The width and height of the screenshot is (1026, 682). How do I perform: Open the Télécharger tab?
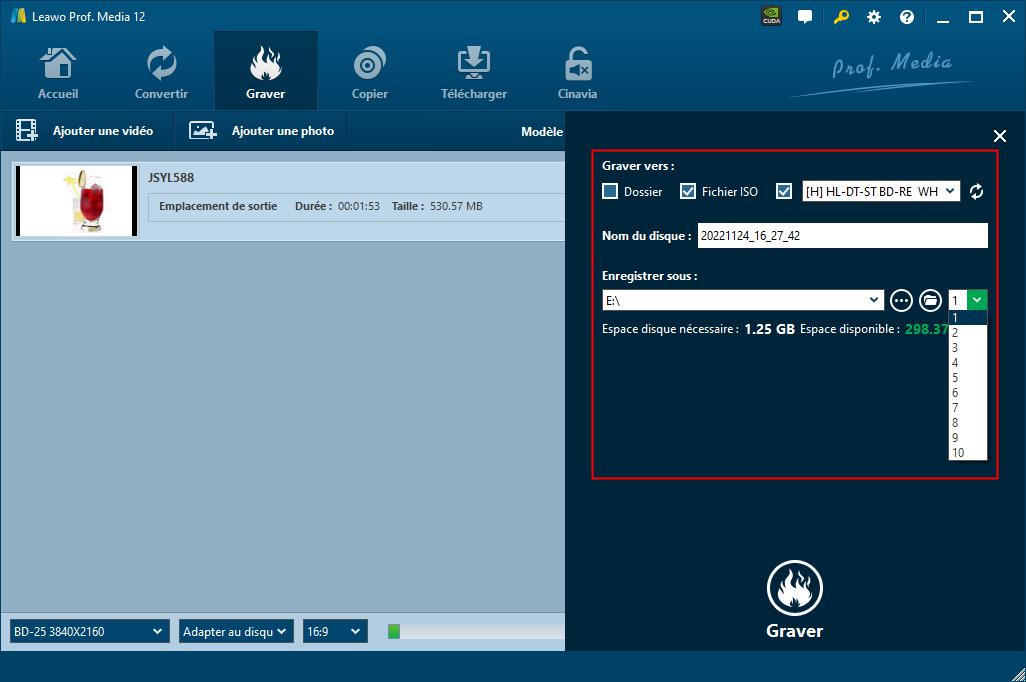[x=473, y=72]
